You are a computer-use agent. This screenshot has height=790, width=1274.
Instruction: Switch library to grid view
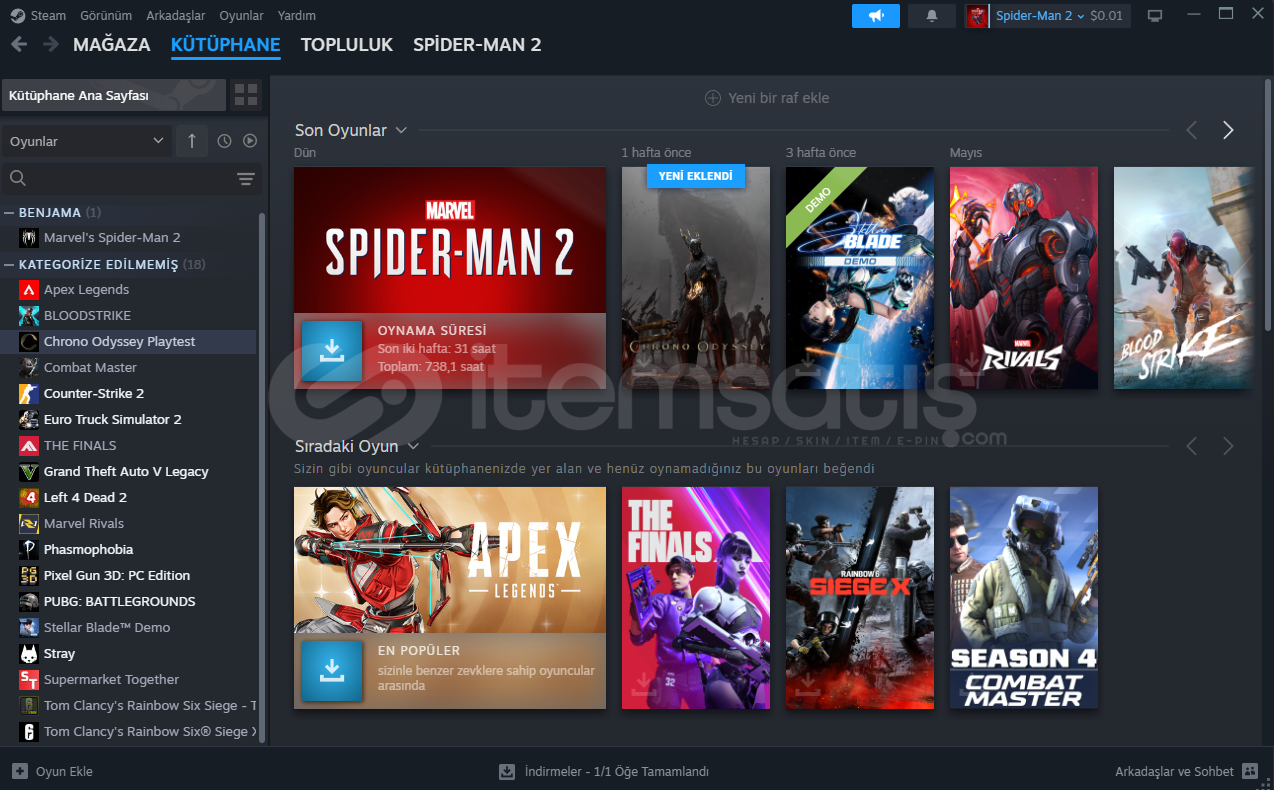(244, 95)
